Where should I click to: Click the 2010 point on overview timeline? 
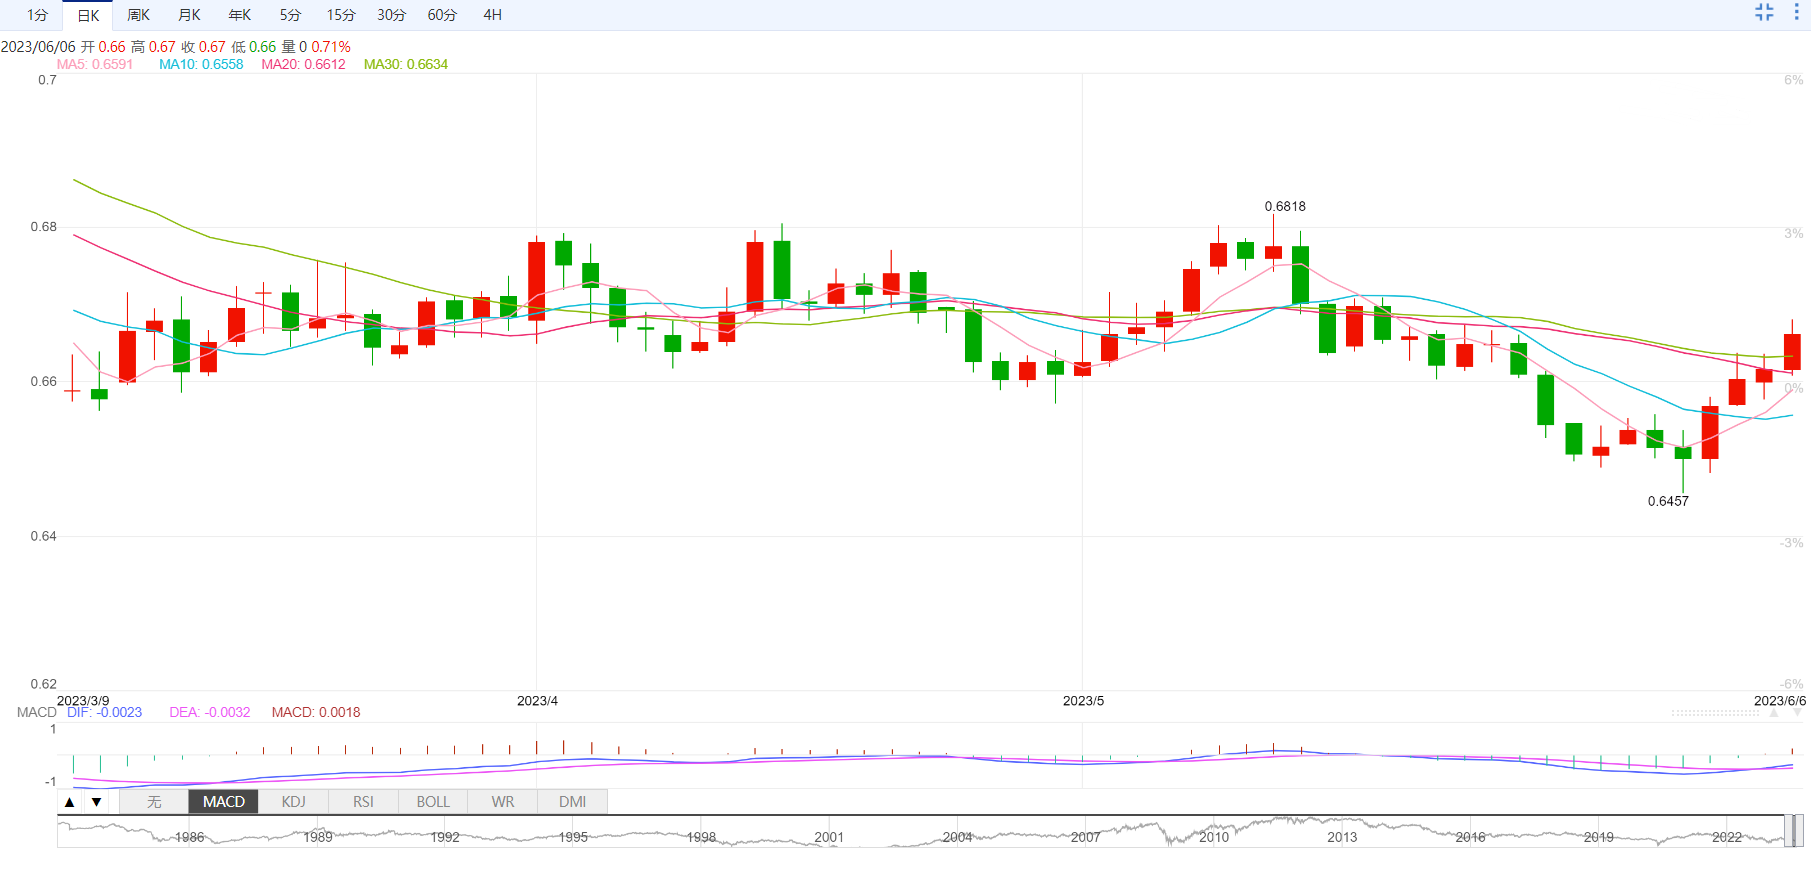click(x=1213, y=837)
